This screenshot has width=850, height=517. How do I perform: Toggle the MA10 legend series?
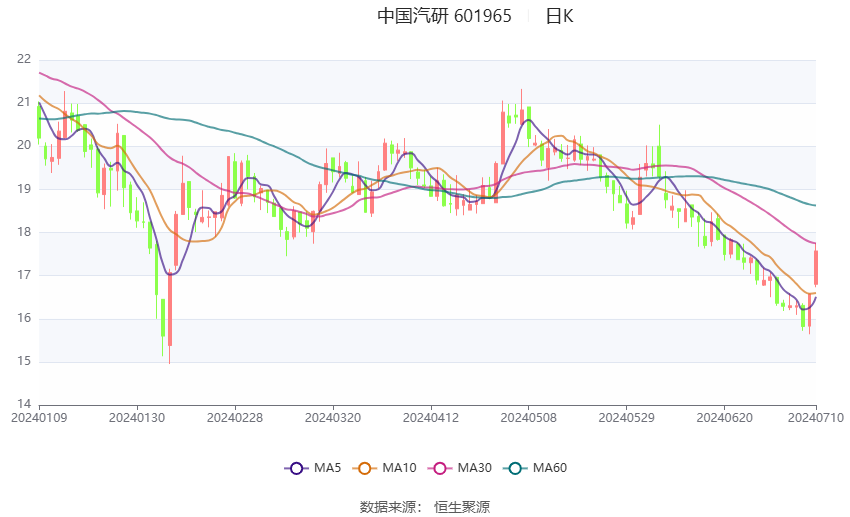point(384,468)
